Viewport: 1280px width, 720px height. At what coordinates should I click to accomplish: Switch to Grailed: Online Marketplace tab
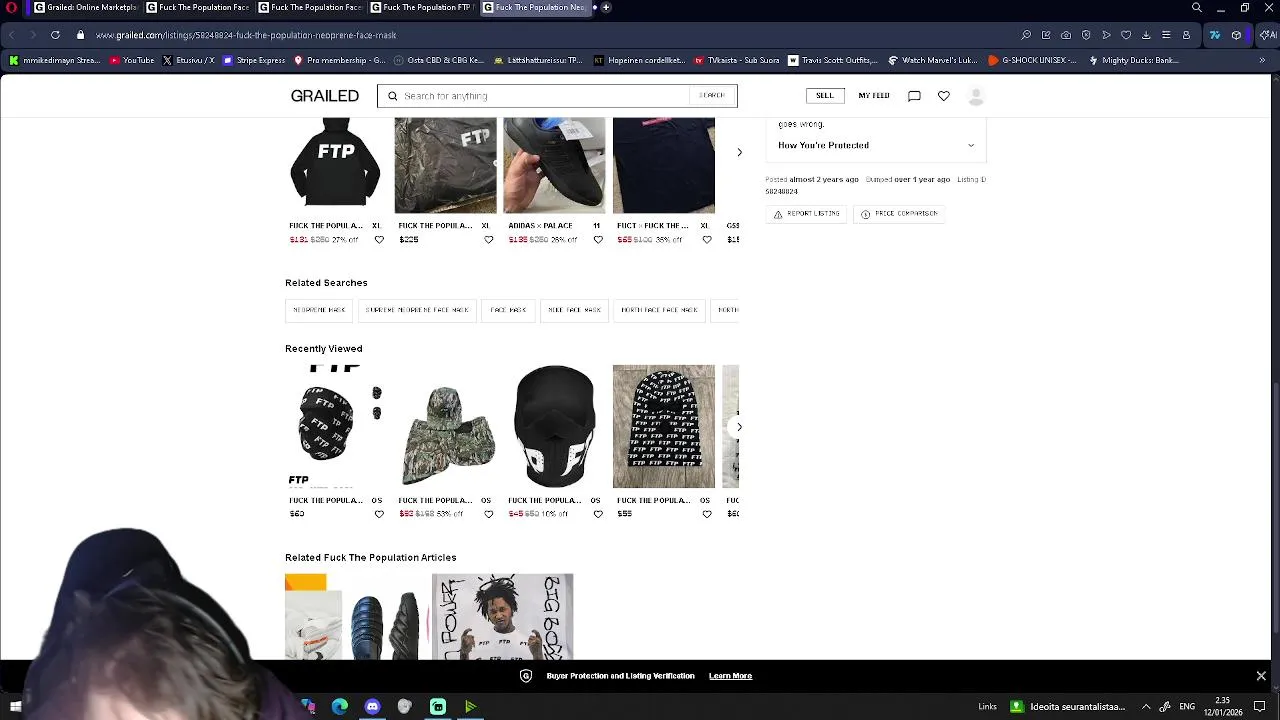click(85, 8)
